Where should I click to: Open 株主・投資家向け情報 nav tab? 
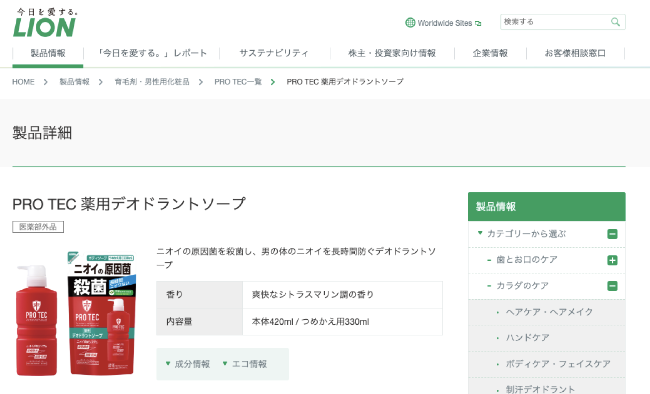point(392,53)
